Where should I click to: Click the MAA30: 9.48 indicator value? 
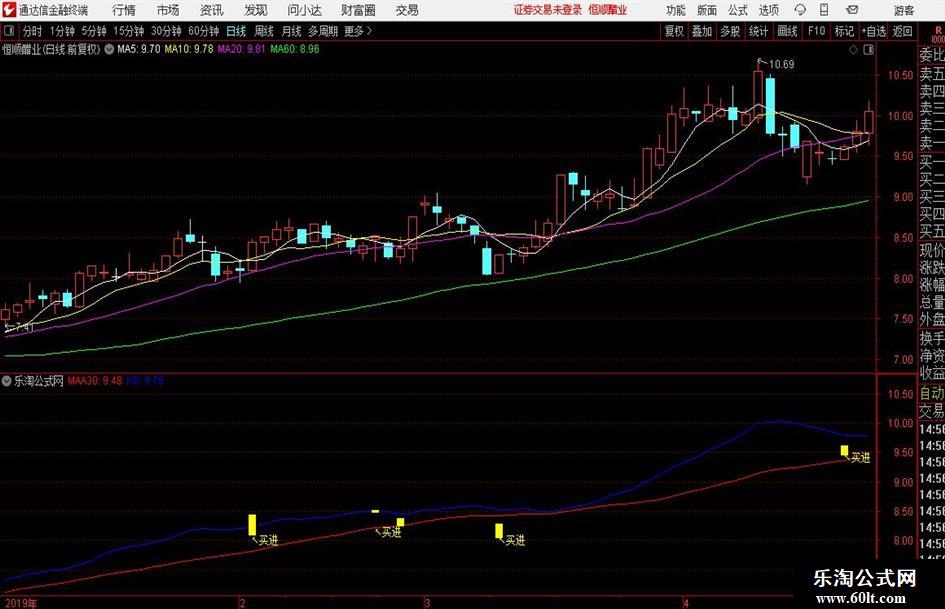(95, 380)
